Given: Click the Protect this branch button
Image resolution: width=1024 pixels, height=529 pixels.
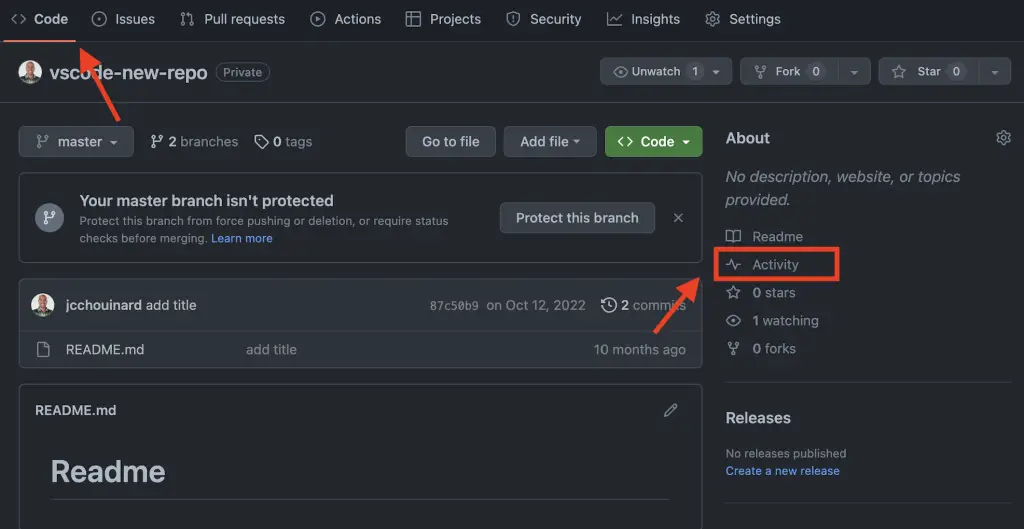Looking at the screenshot, I should [x=577, y=218].
